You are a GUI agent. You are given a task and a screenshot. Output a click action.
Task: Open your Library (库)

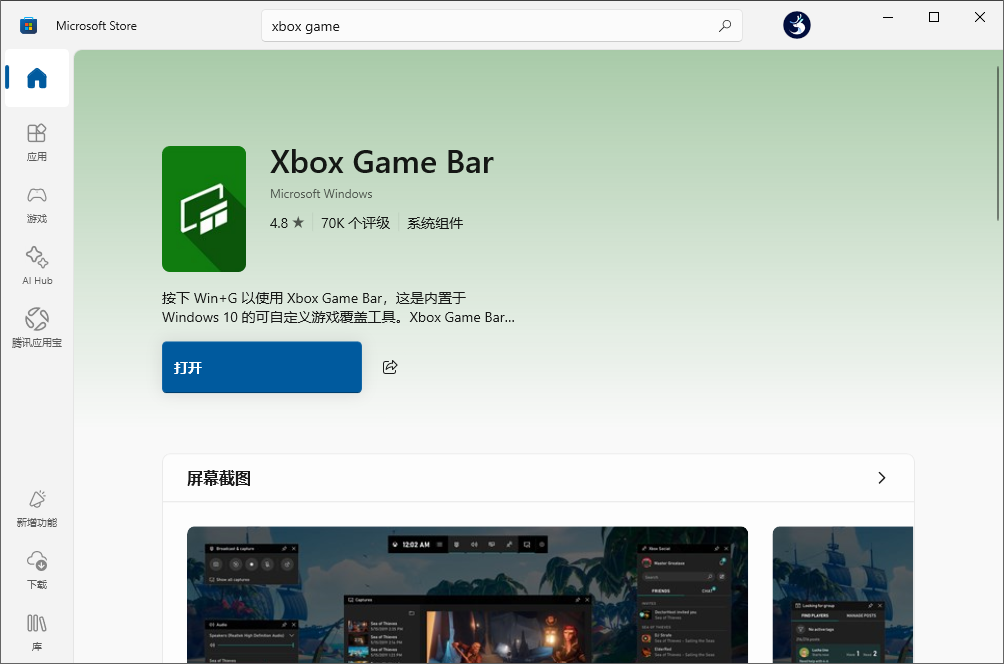(36, 633)
